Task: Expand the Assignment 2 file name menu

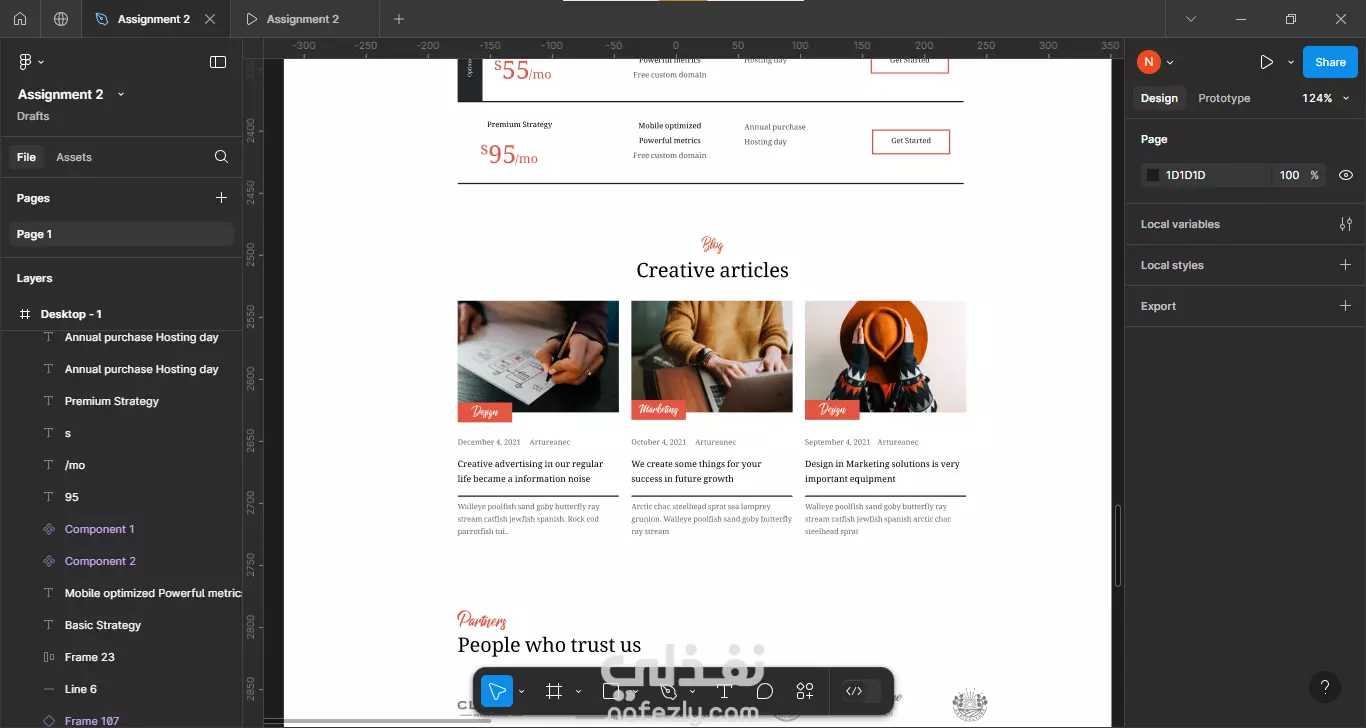Action: click(121, 94)
